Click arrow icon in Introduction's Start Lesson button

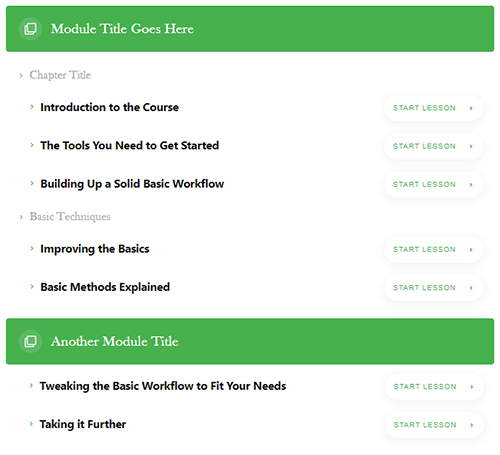(471, 108)
